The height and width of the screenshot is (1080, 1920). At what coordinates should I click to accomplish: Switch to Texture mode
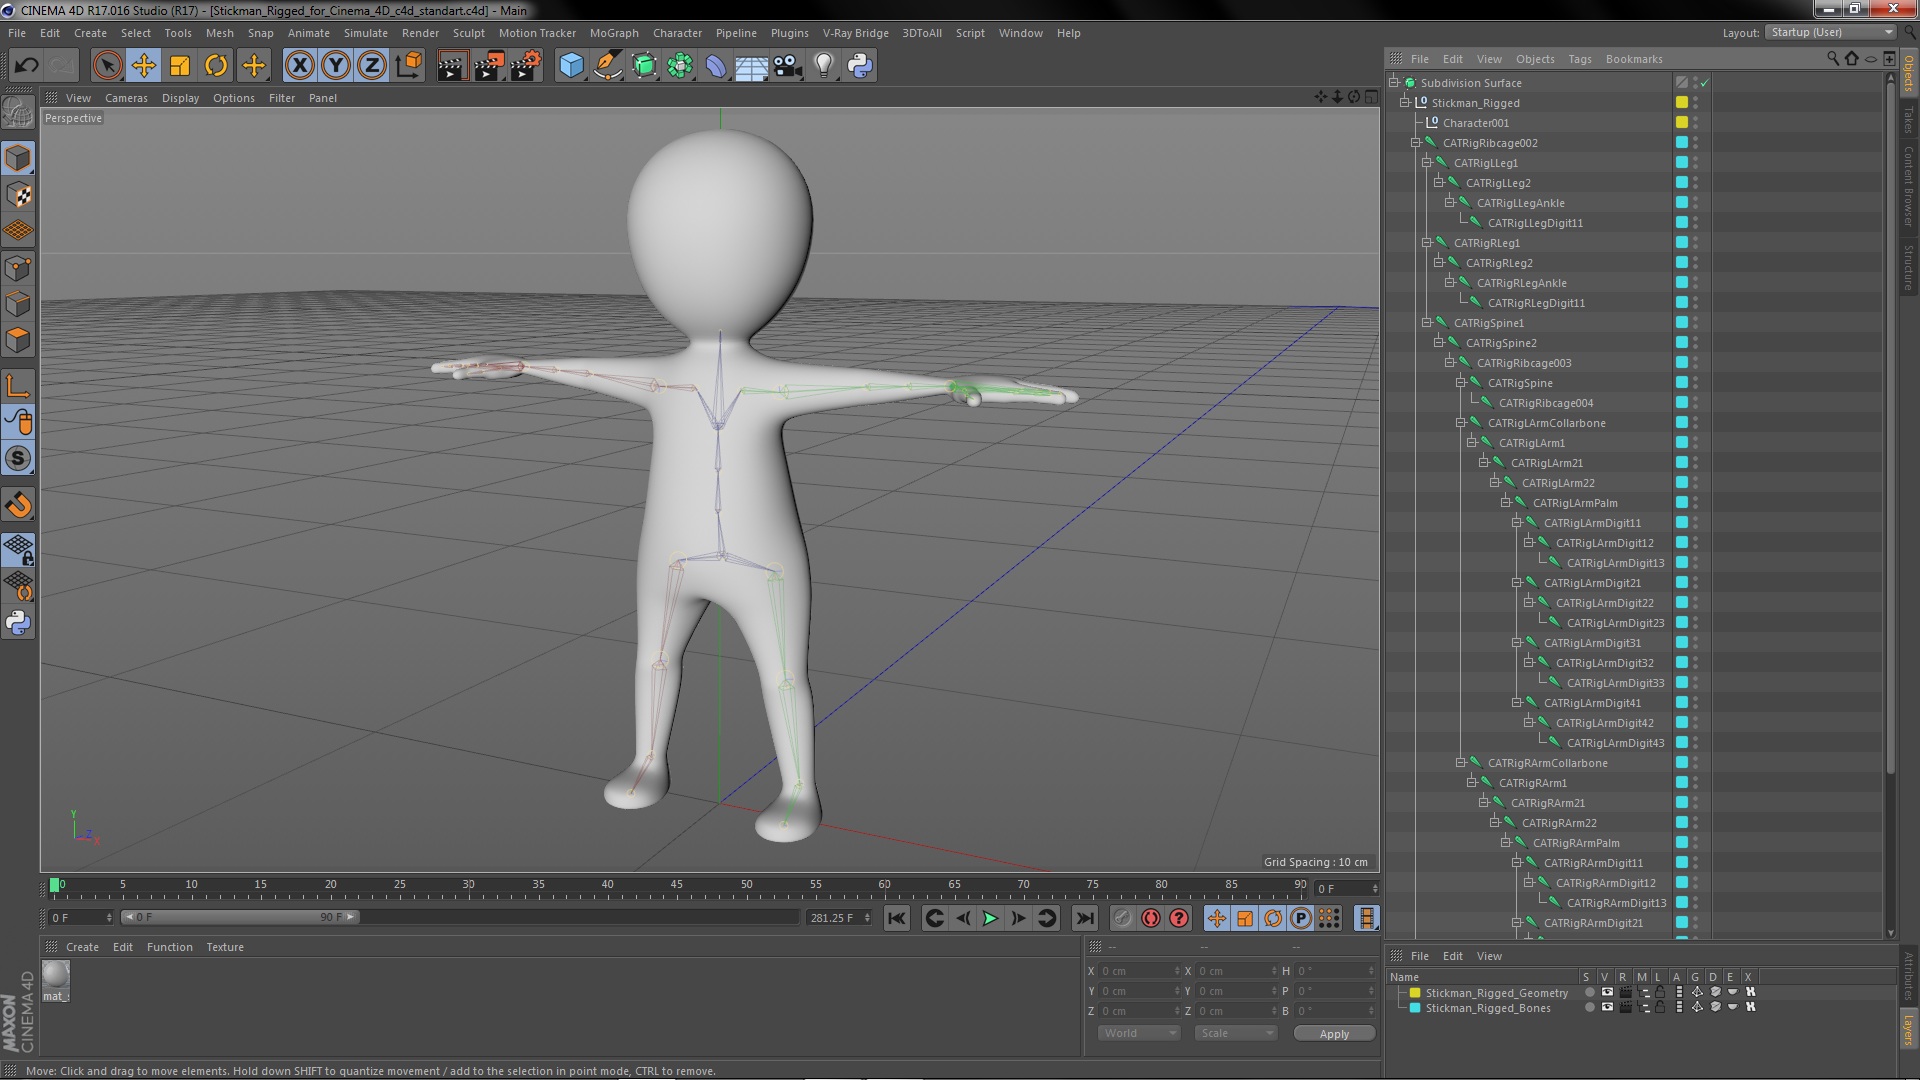pyautogui.click(x=18, y=194)
